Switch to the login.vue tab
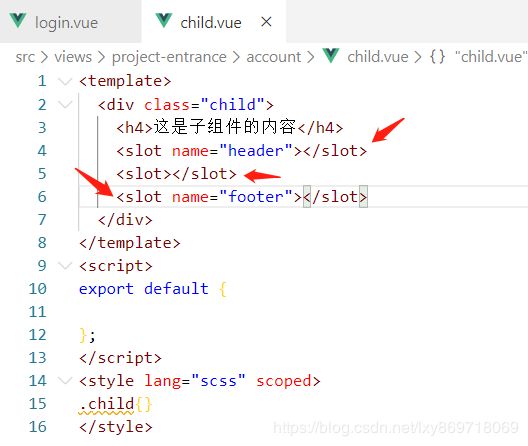Image resolution: width=528 pixels, height=446 pixels. pos(70,22)
